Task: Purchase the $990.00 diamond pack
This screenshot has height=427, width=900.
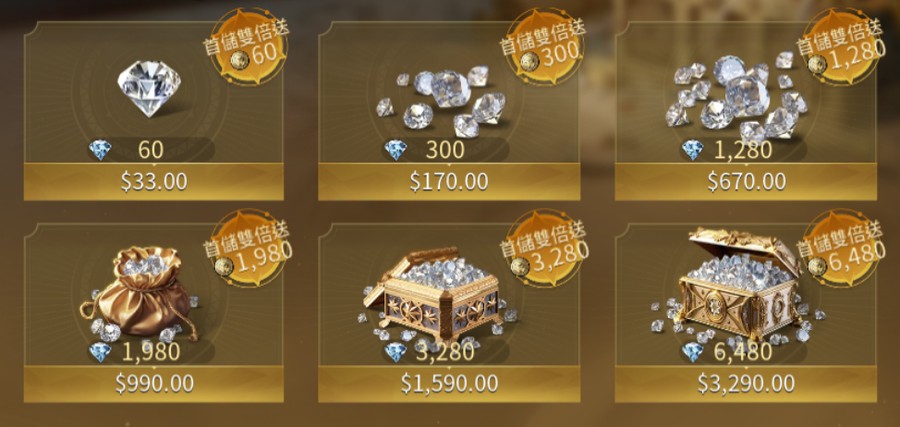Action: (x=154, y=384)
